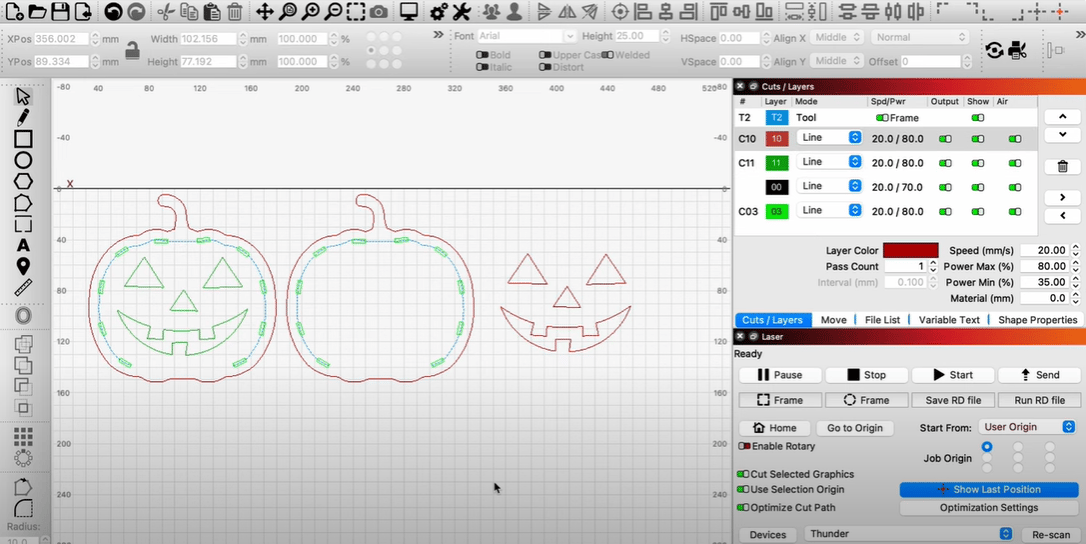Click the Send button
Screen dimensions: 1086x544
(1040, 375)
